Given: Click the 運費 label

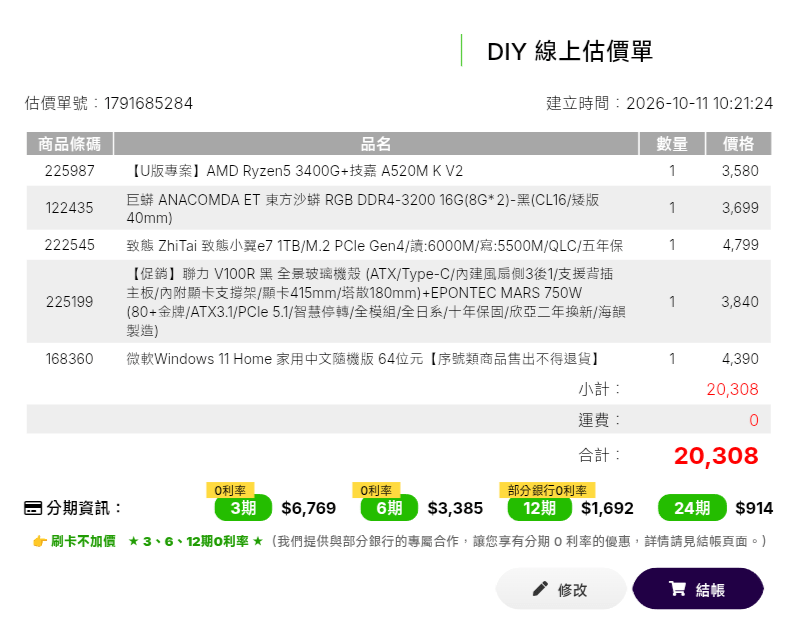Looking at the screenshot, I should click(x=600, y=420).
